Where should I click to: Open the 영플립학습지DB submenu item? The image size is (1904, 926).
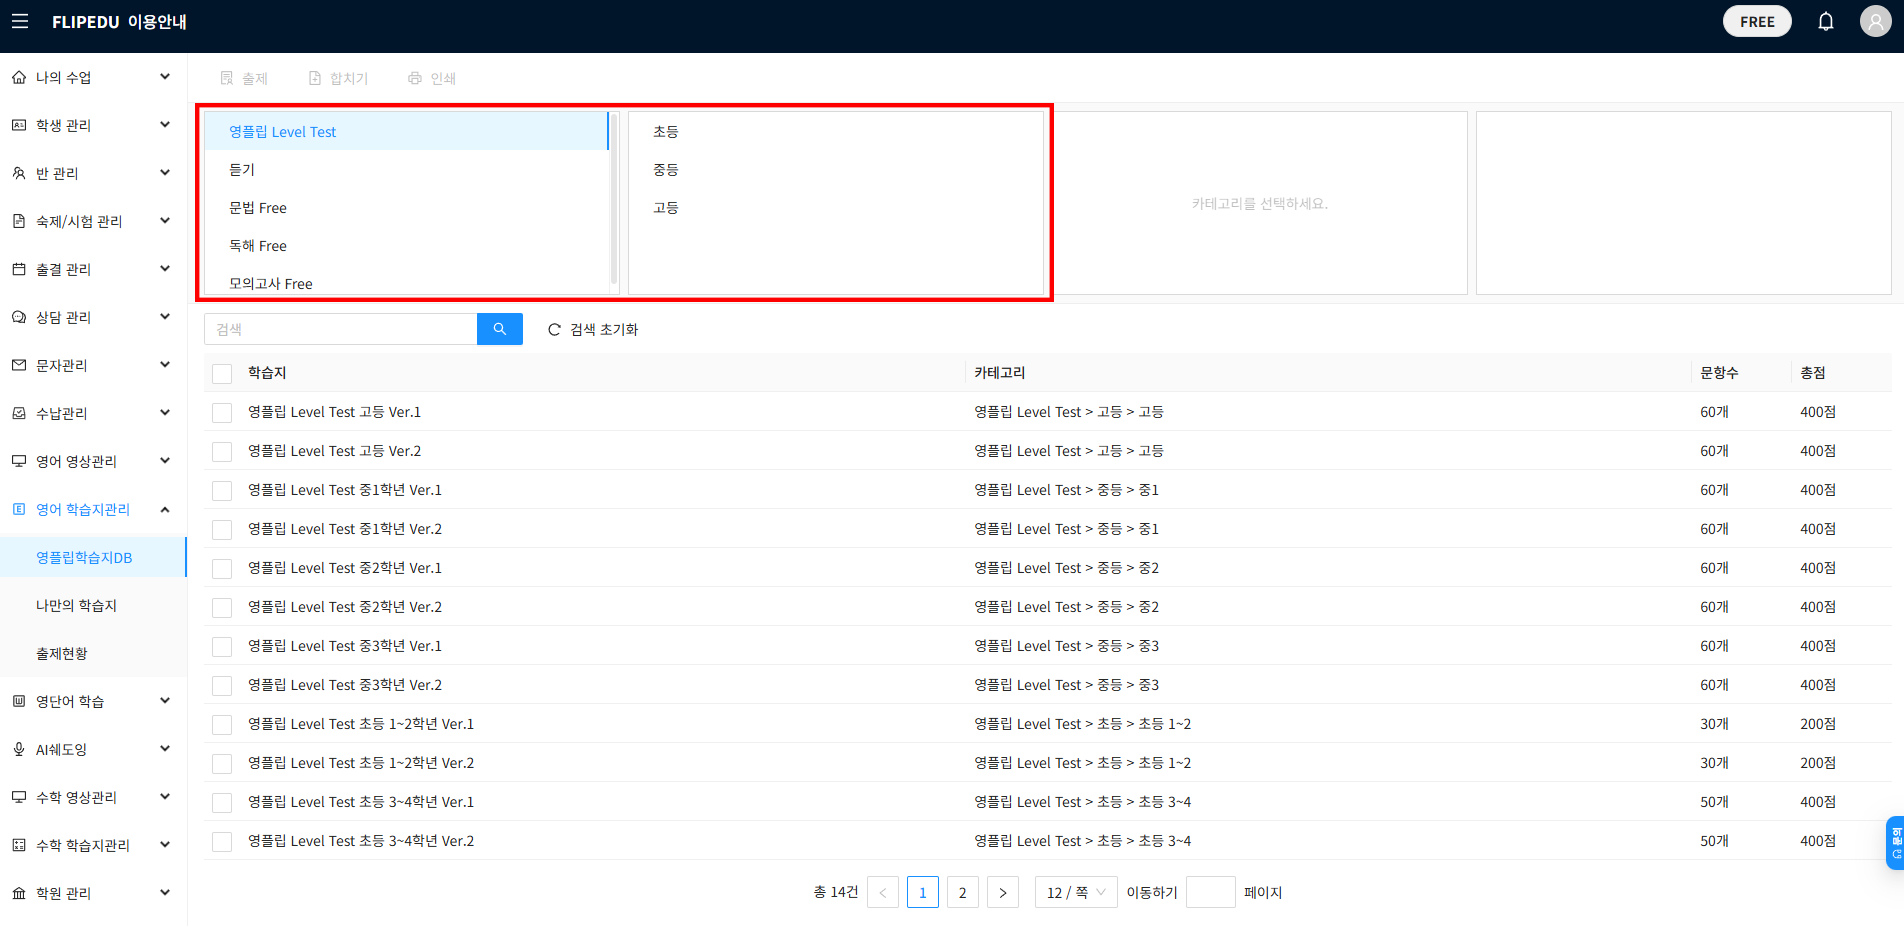(x=93, y=557)
